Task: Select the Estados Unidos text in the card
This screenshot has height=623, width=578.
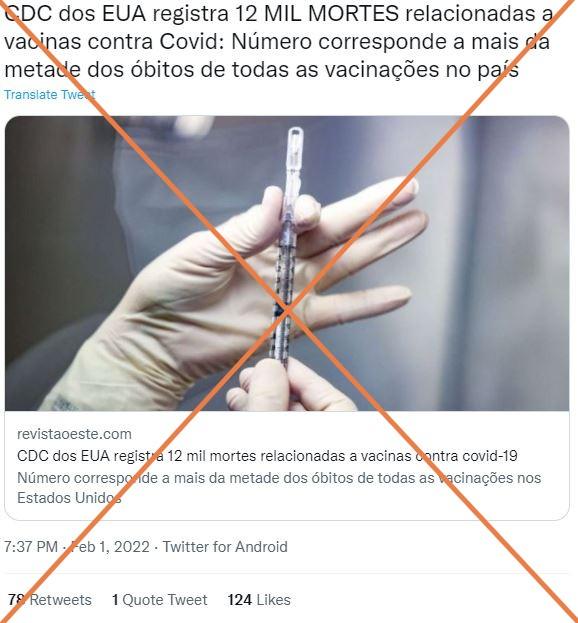Action: [69, 498]
